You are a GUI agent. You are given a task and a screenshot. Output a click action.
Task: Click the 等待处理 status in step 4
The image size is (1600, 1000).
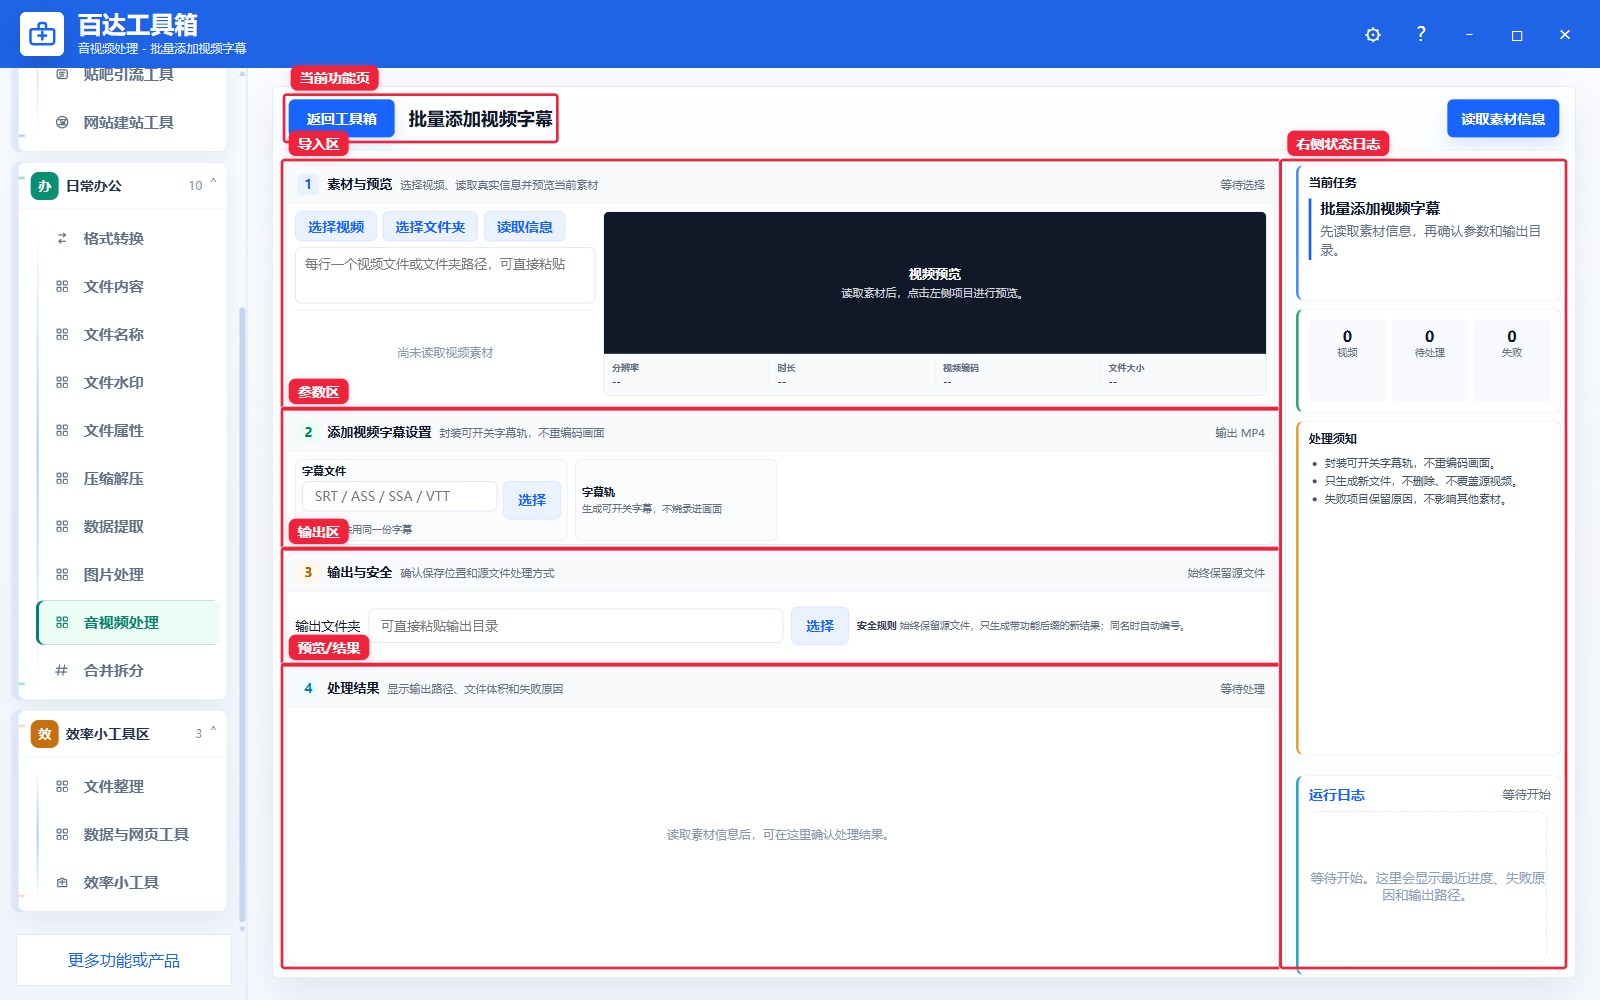[x=1242, y=689]
